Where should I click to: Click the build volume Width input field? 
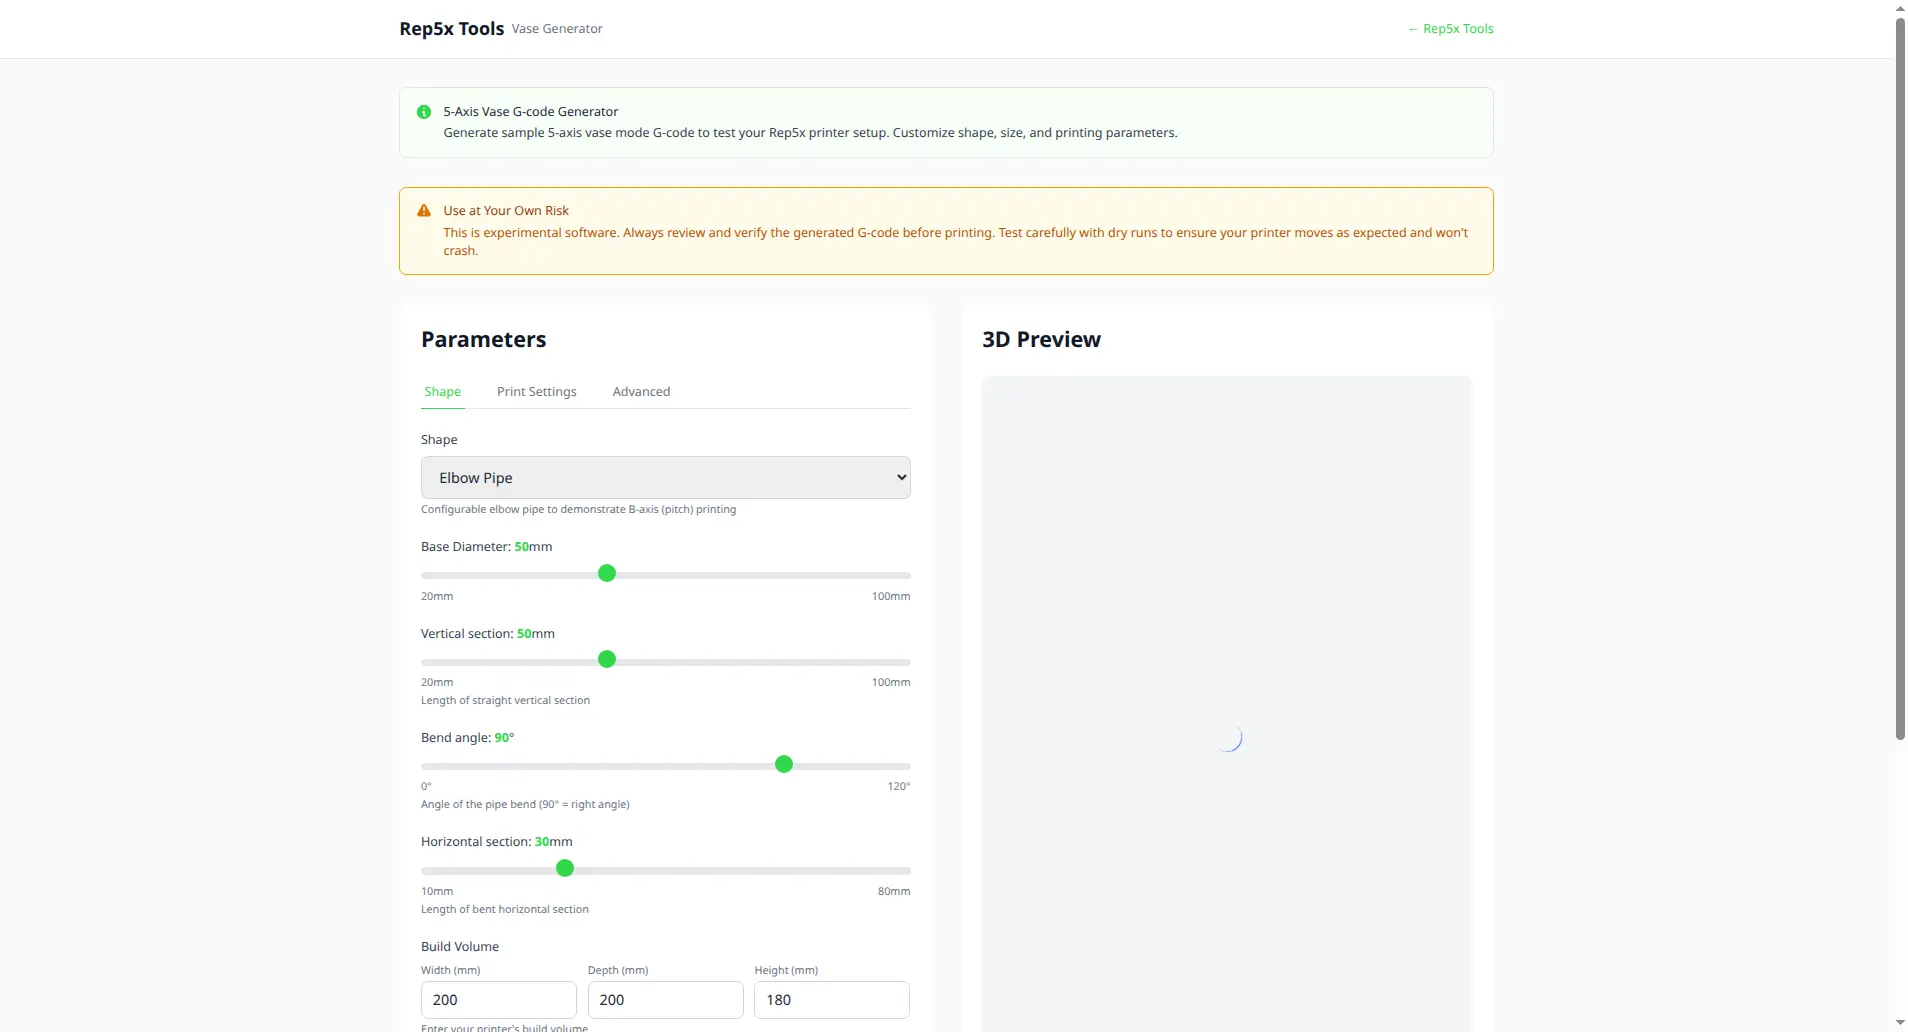498,1000
